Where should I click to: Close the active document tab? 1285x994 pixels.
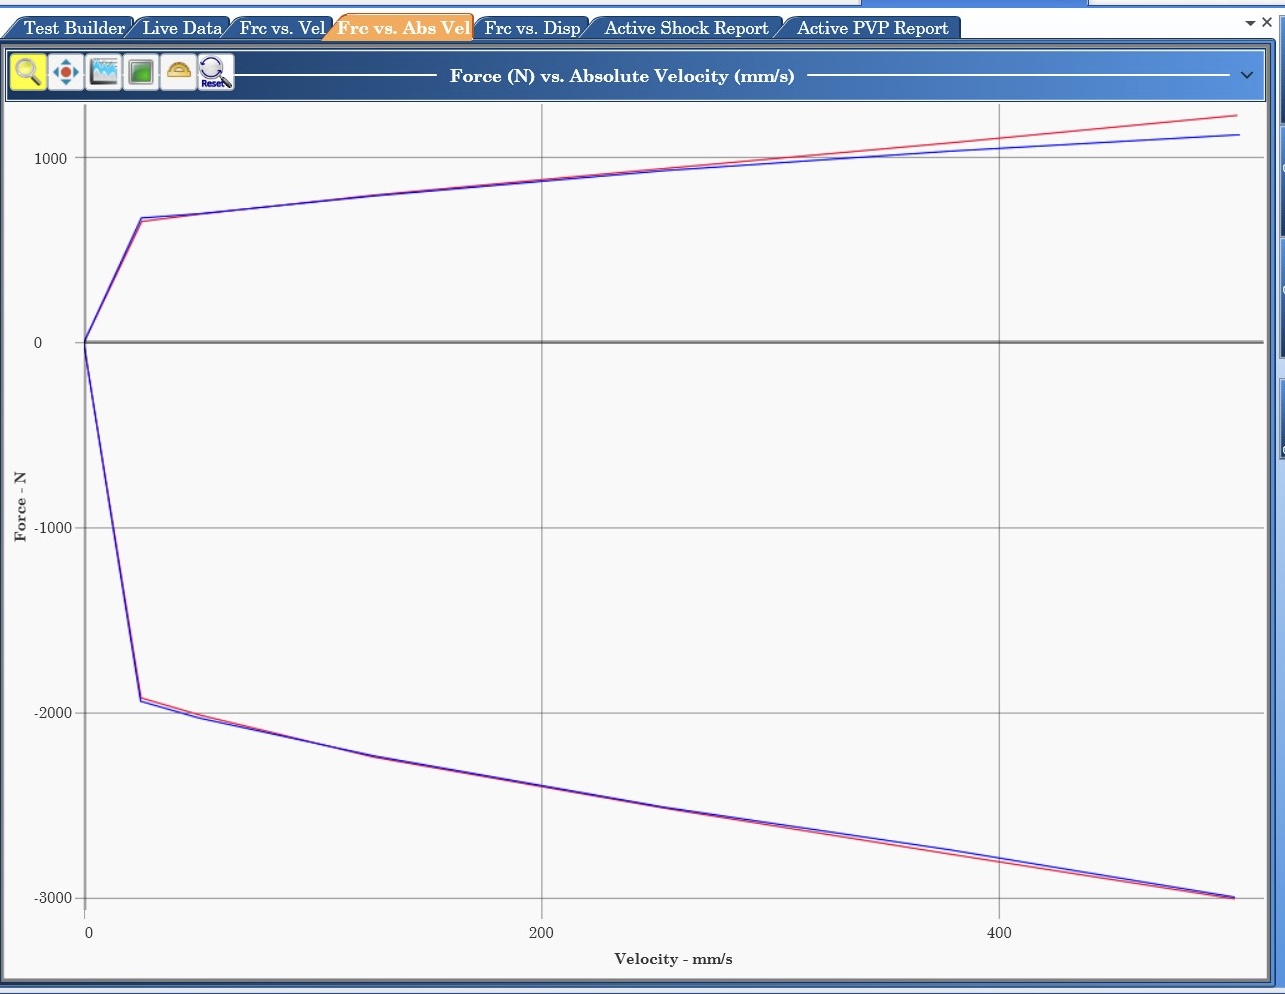point(1267,22)
